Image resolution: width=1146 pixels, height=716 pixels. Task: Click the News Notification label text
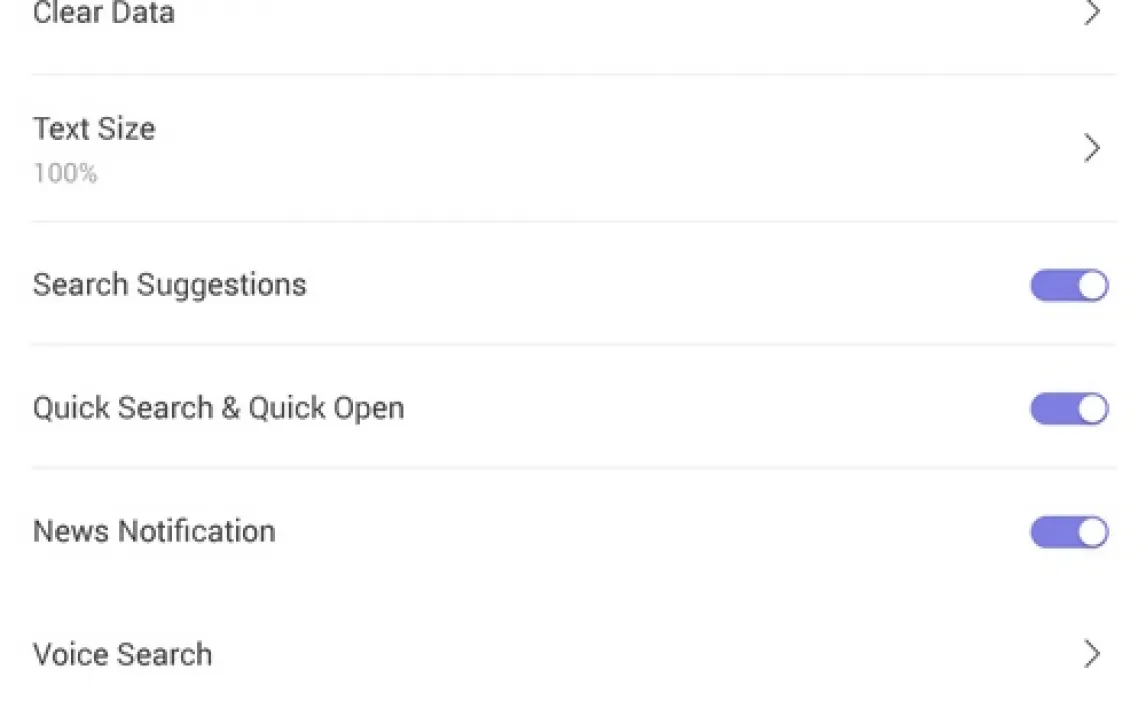point(154,531)
